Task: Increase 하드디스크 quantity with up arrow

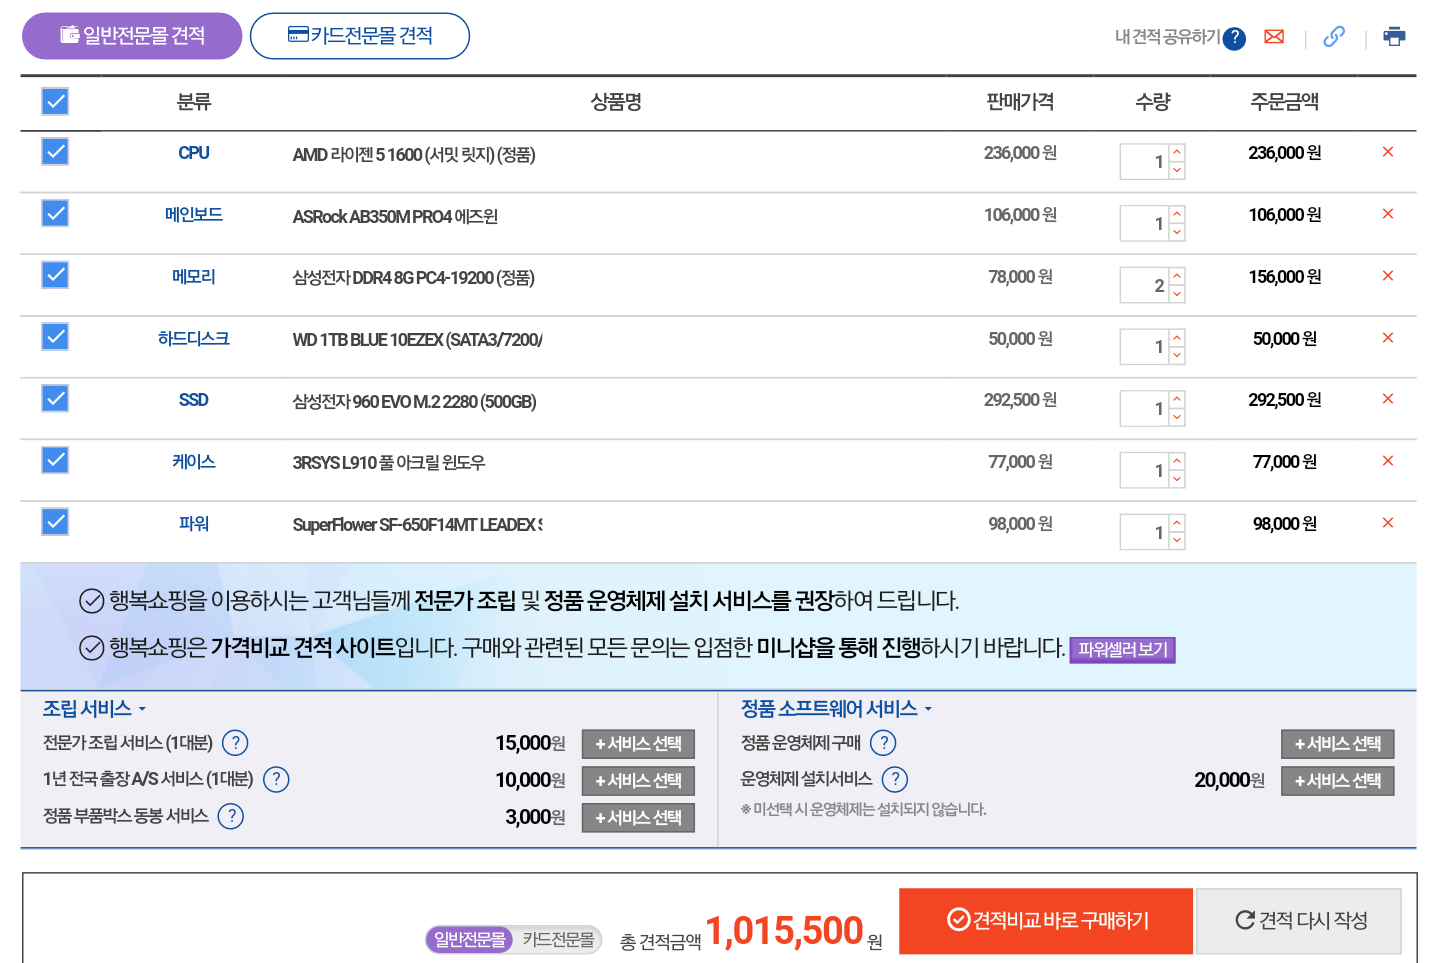Action: coord(1177,338)
